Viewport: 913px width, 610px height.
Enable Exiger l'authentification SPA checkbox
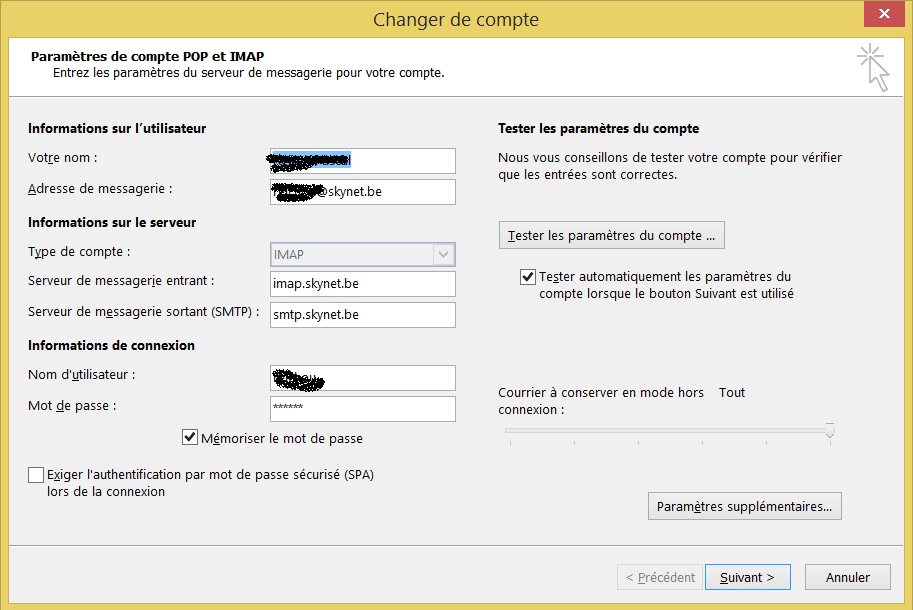point(37,474)
